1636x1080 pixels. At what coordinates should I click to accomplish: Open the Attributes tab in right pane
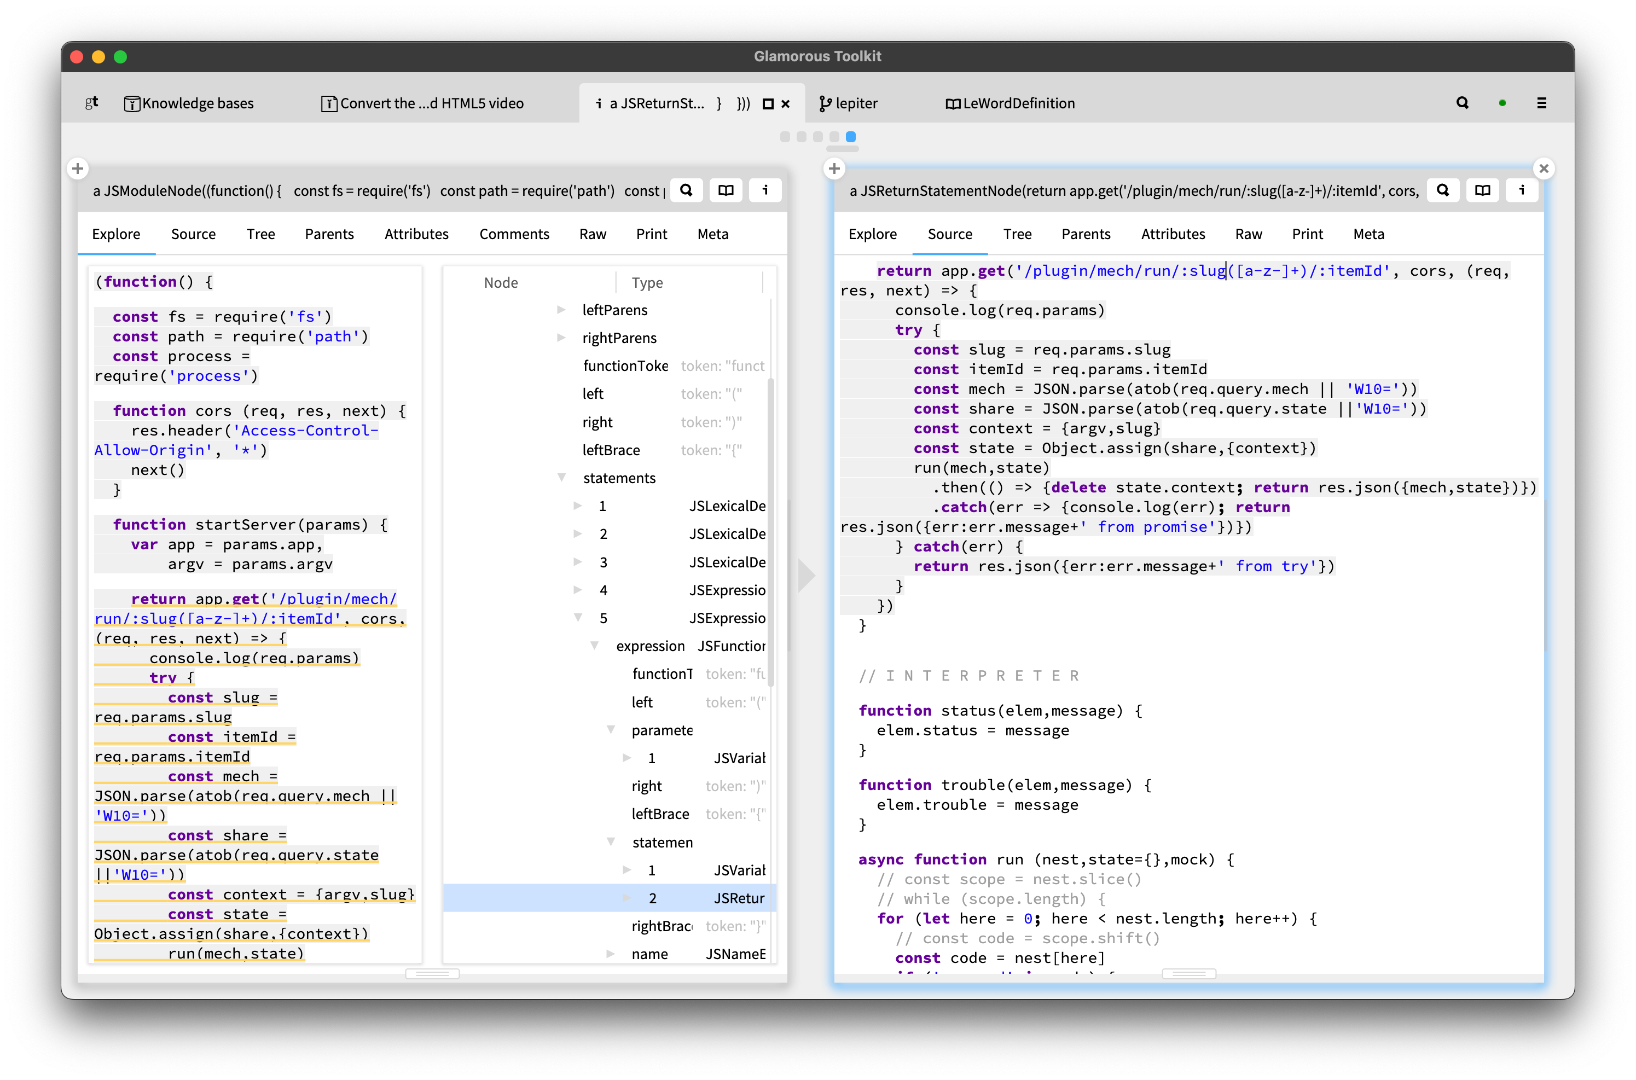(1173, 234)
